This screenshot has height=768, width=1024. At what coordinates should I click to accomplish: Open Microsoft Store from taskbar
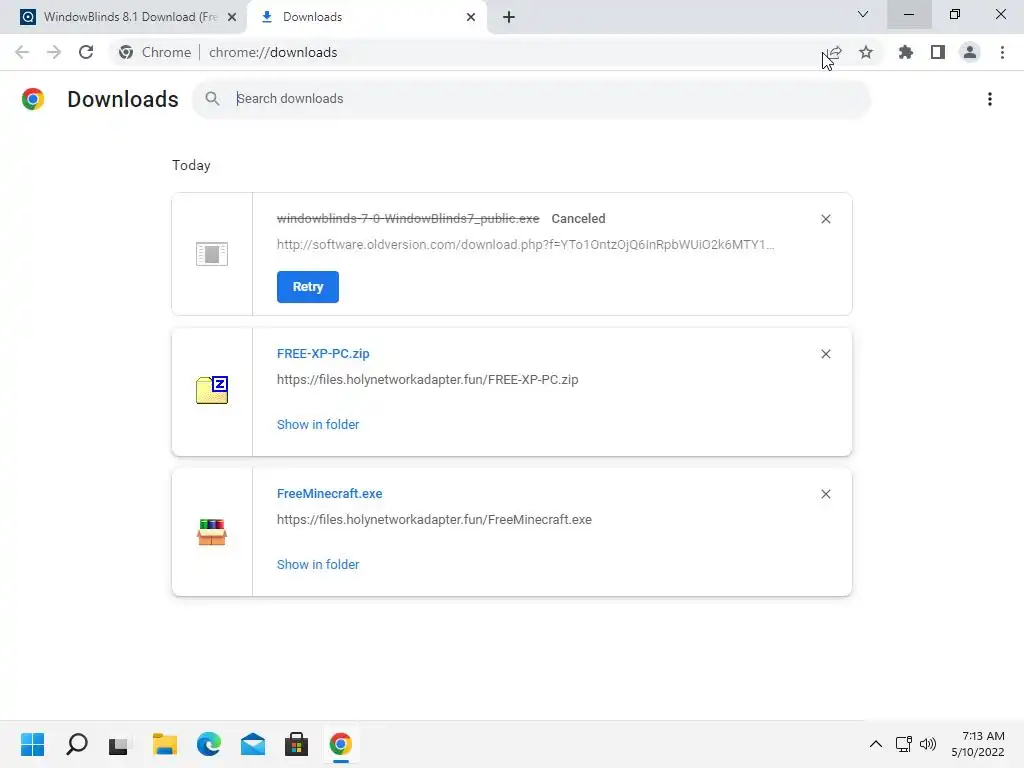pyautogui.click(x=296, y=744)
